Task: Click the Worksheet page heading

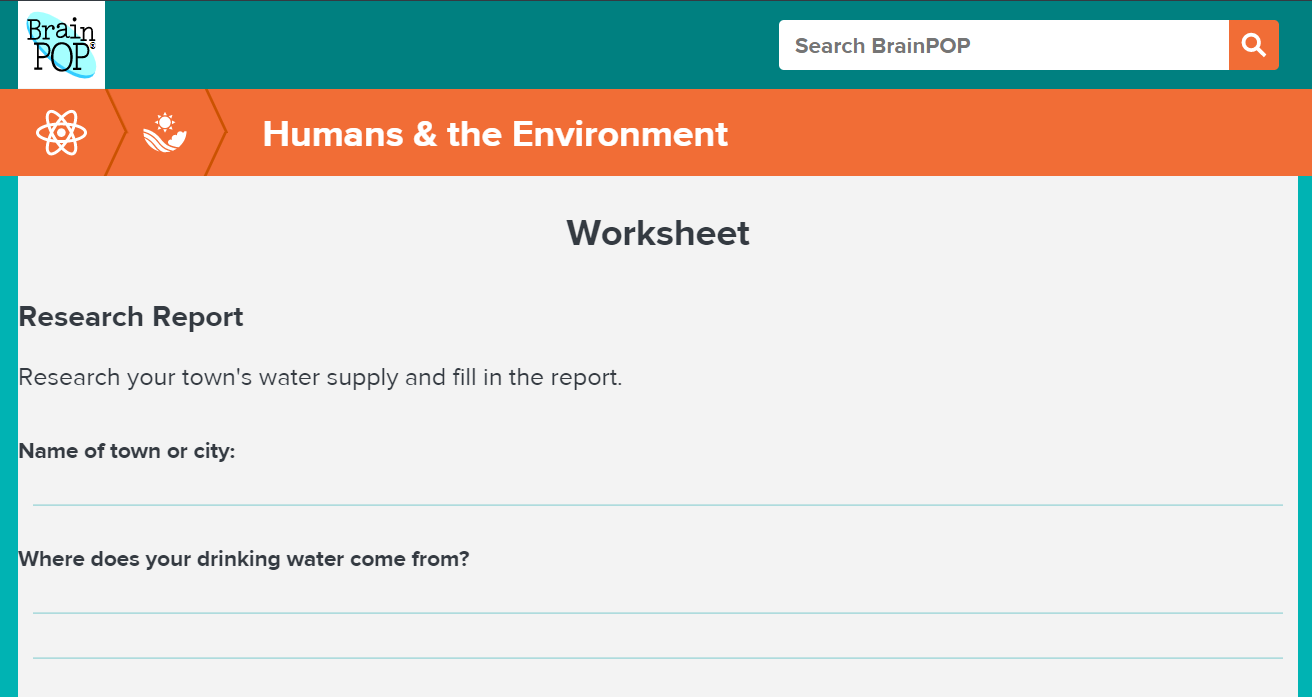Action: [x=657, y=233]
